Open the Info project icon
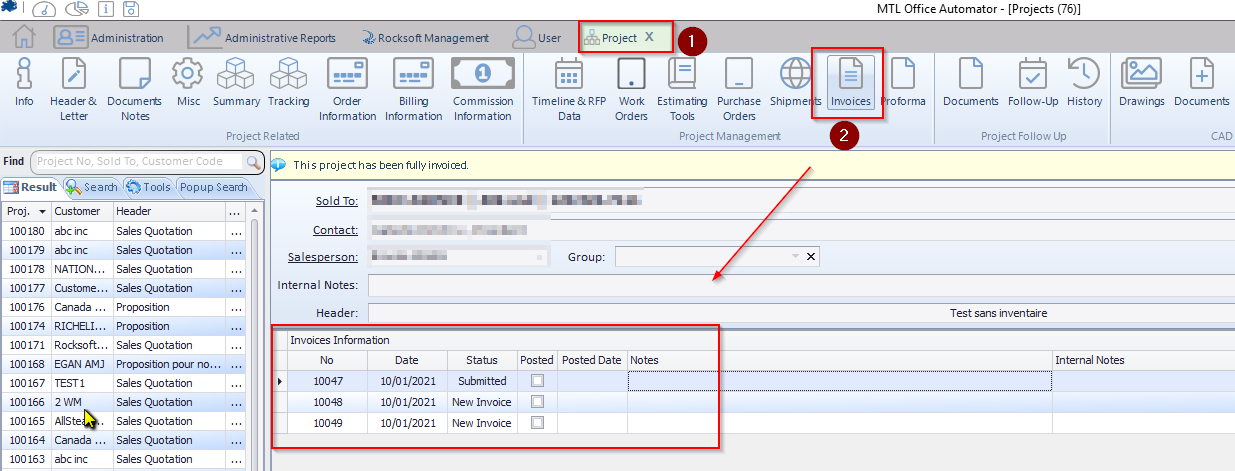 pos(24,83)
